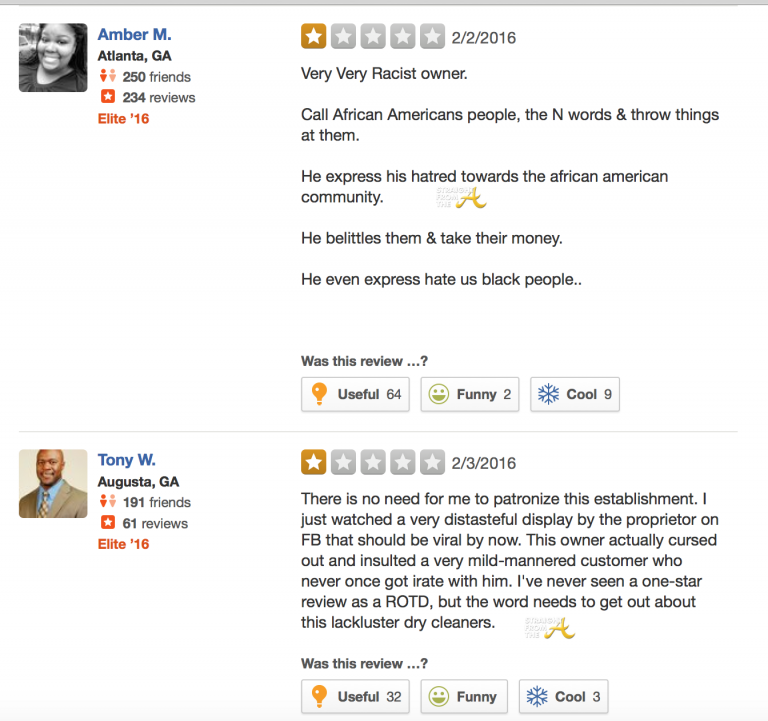The image size is (768, 721).
Task: Click the Elite '16 badge under Amber M.
Action: (x=123, y=119)
